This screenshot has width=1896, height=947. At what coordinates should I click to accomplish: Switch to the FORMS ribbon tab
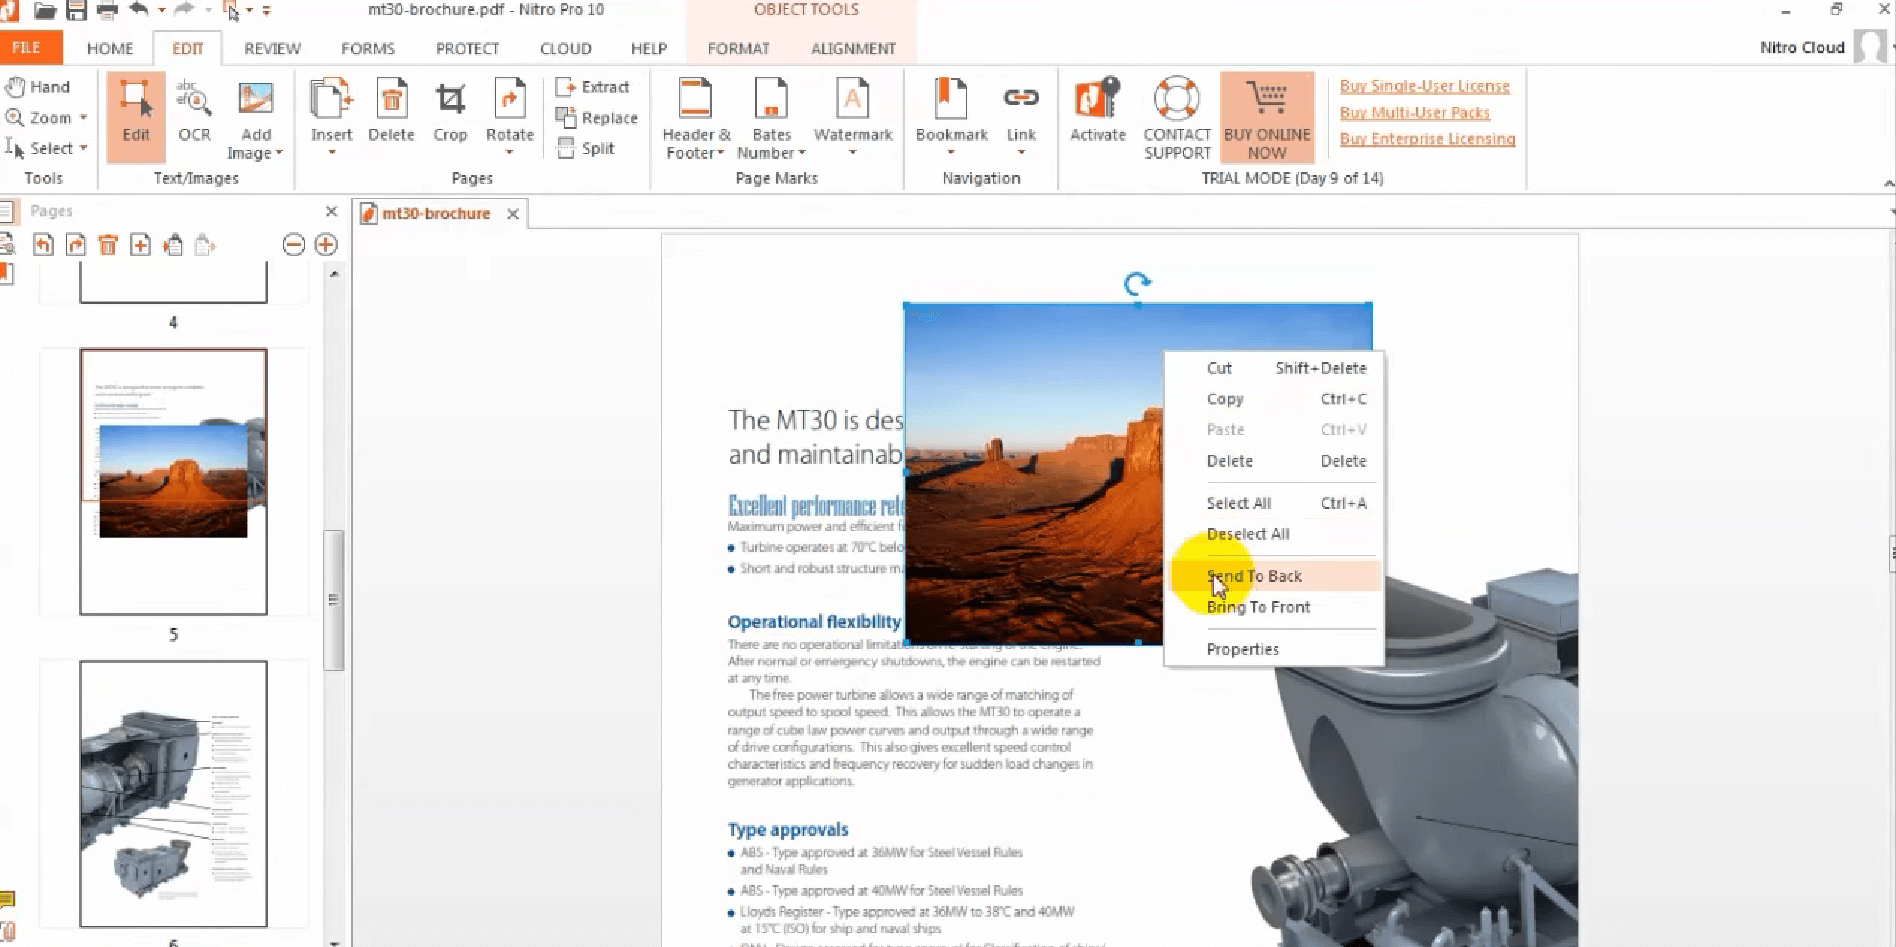[367, 47]
